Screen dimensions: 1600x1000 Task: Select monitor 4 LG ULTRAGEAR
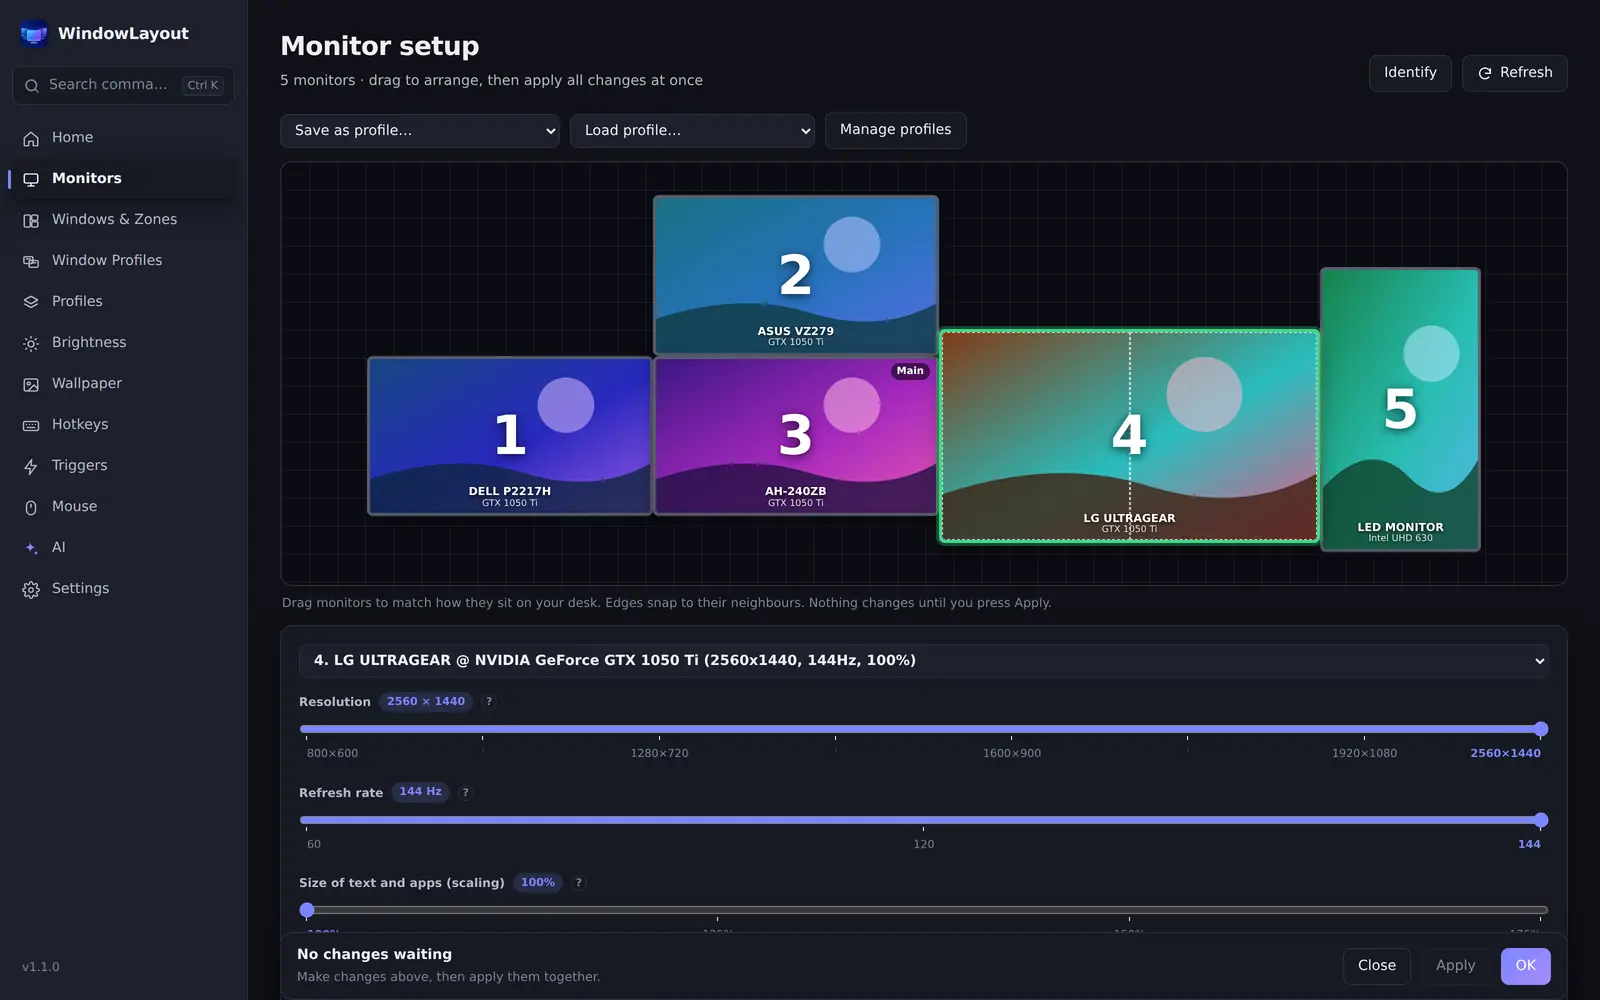click(x=1129, y=436)
